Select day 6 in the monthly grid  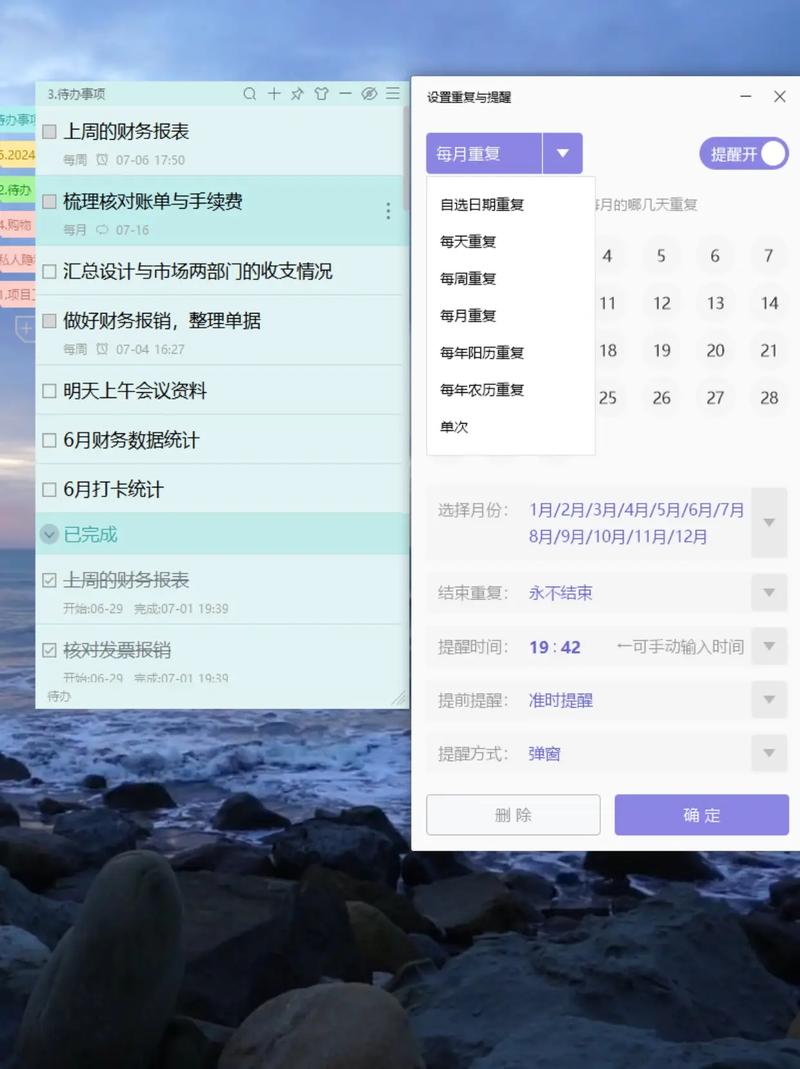point(715,256)
